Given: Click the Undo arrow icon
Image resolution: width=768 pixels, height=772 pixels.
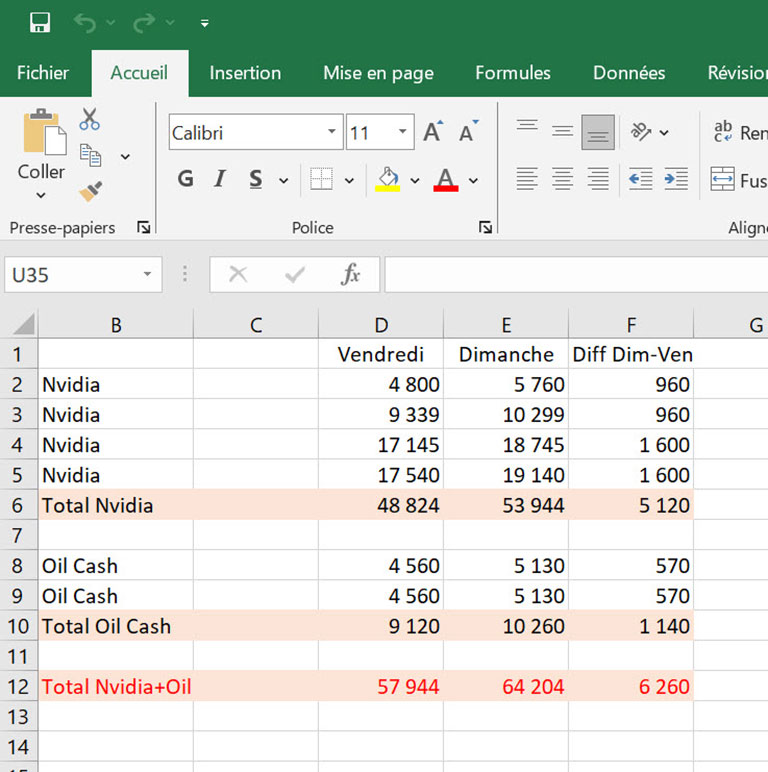Looking at the screenshot, I should pos(86,22).
